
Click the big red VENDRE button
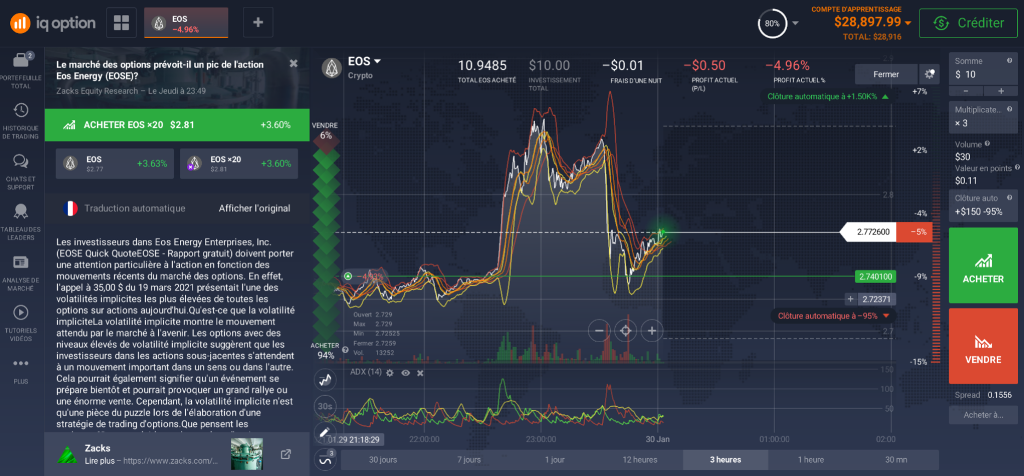(983, 346)
